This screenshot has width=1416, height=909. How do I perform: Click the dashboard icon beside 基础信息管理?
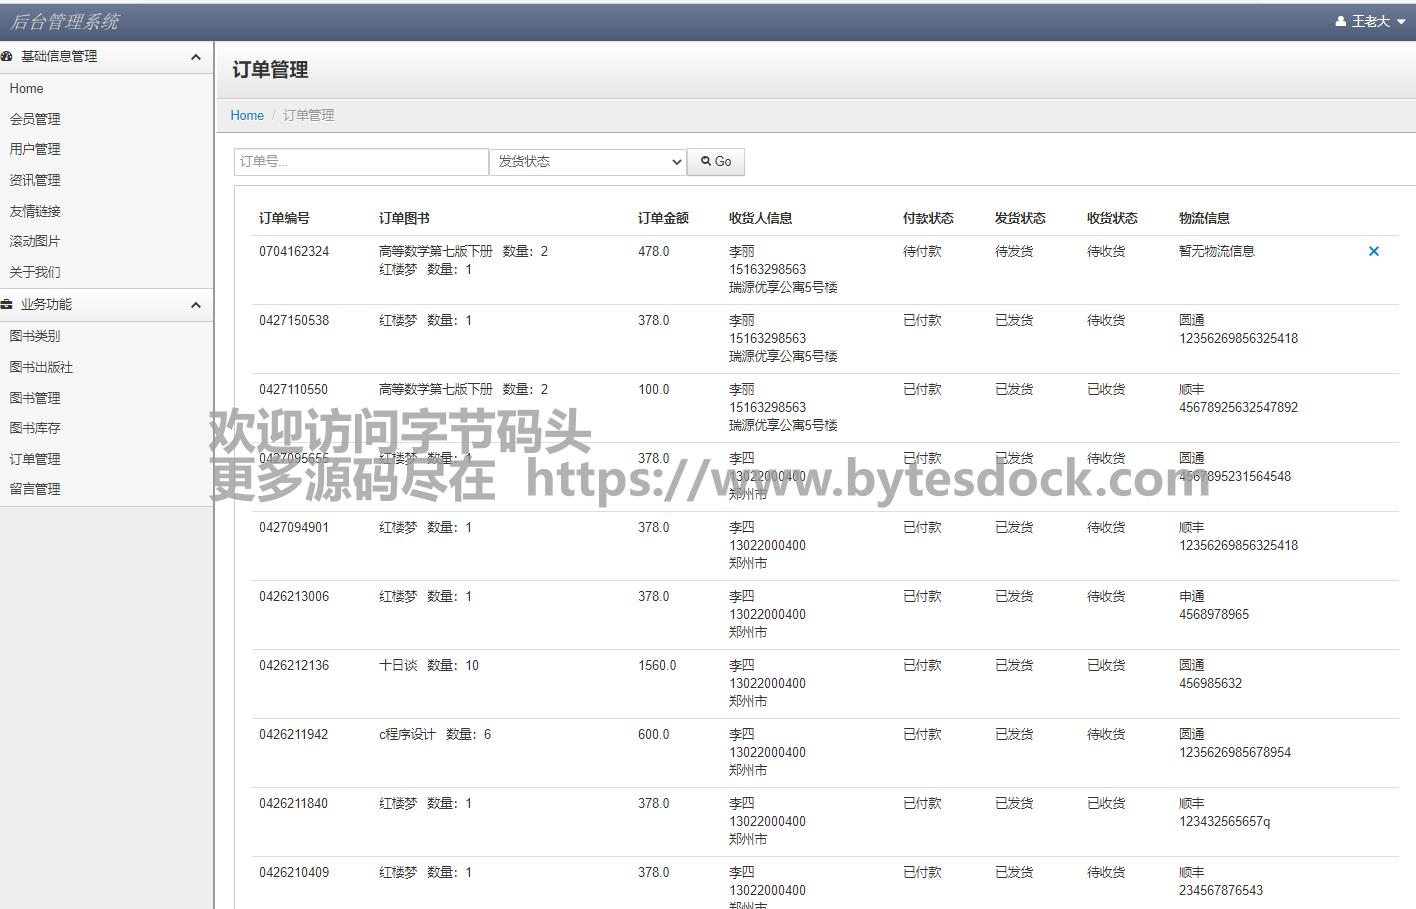(7, 57)
